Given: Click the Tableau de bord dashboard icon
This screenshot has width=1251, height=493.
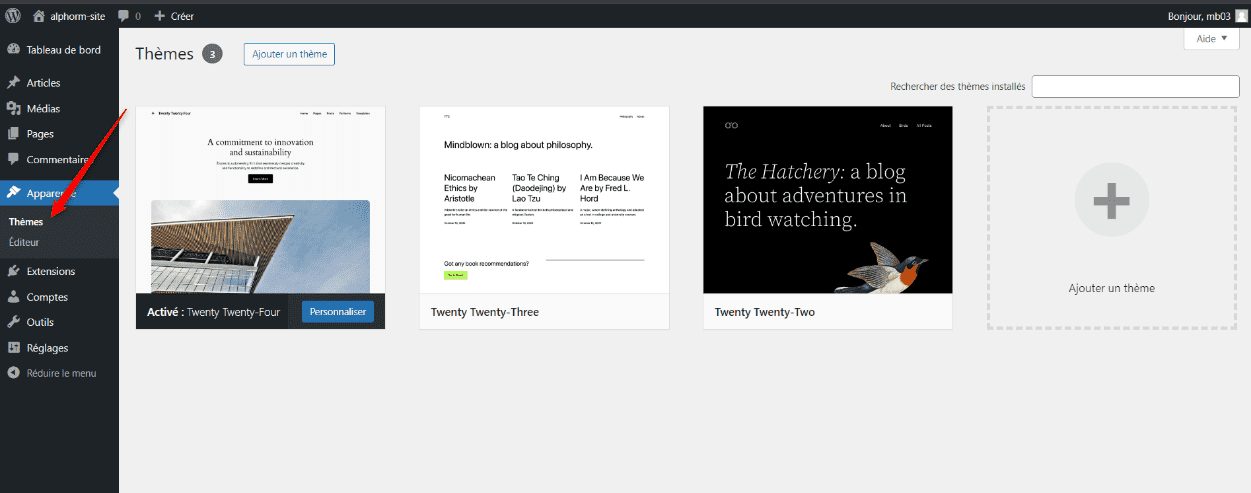Looking at the screenshot, I should [13, 50].
